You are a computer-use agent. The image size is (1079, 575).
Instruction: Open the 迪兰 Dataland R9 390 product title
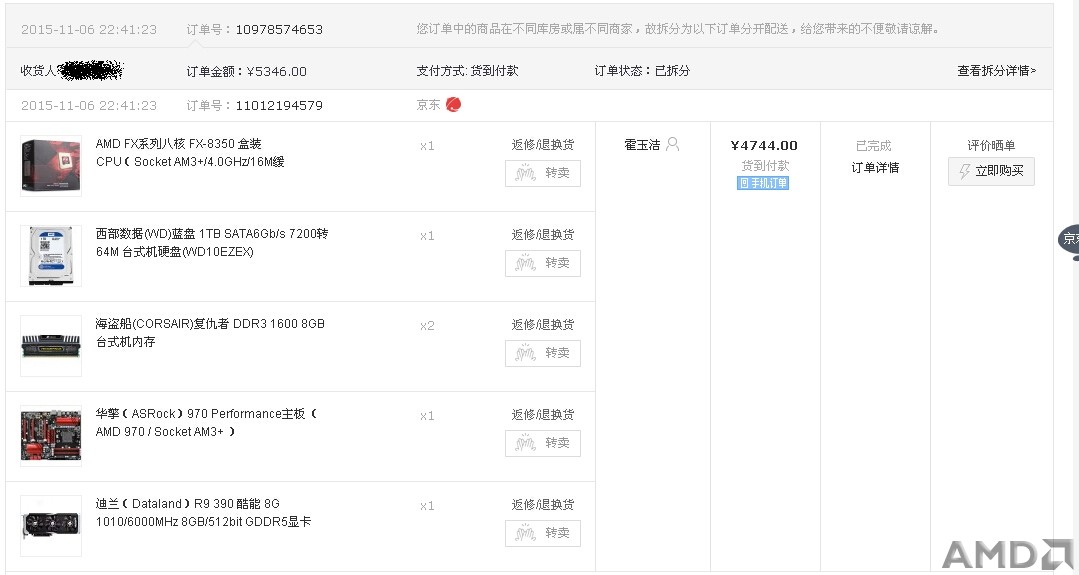[x=203, y=513]
